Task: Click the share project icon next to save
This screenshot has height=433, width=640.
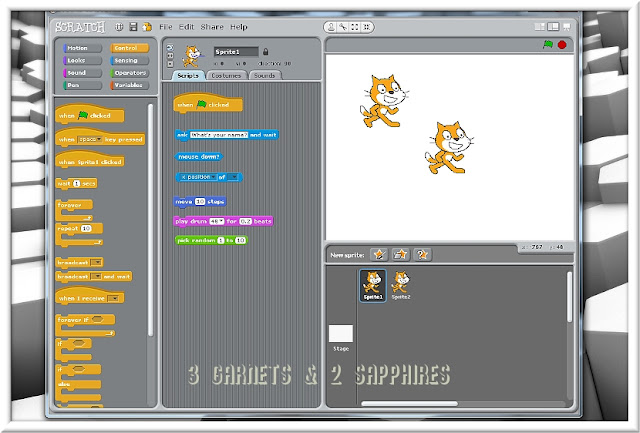Action: pyautogui.click(x=147, y=27)
